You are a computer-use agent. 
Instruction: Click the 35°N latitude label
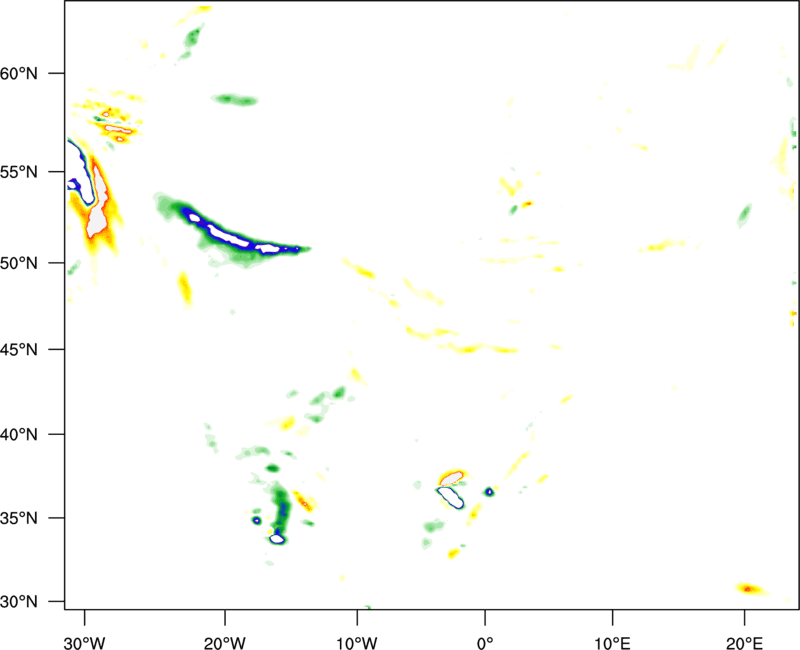pos(19,518)
